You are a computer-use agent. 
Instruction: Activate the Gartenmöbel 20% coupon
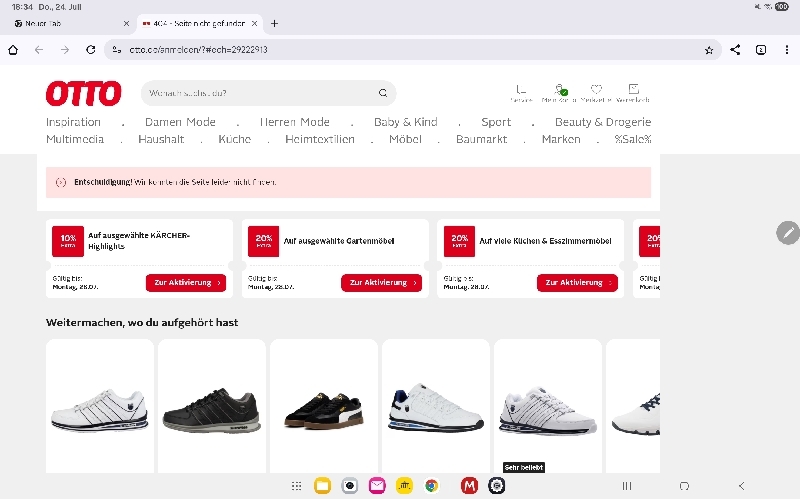click(x=381, y=283)
